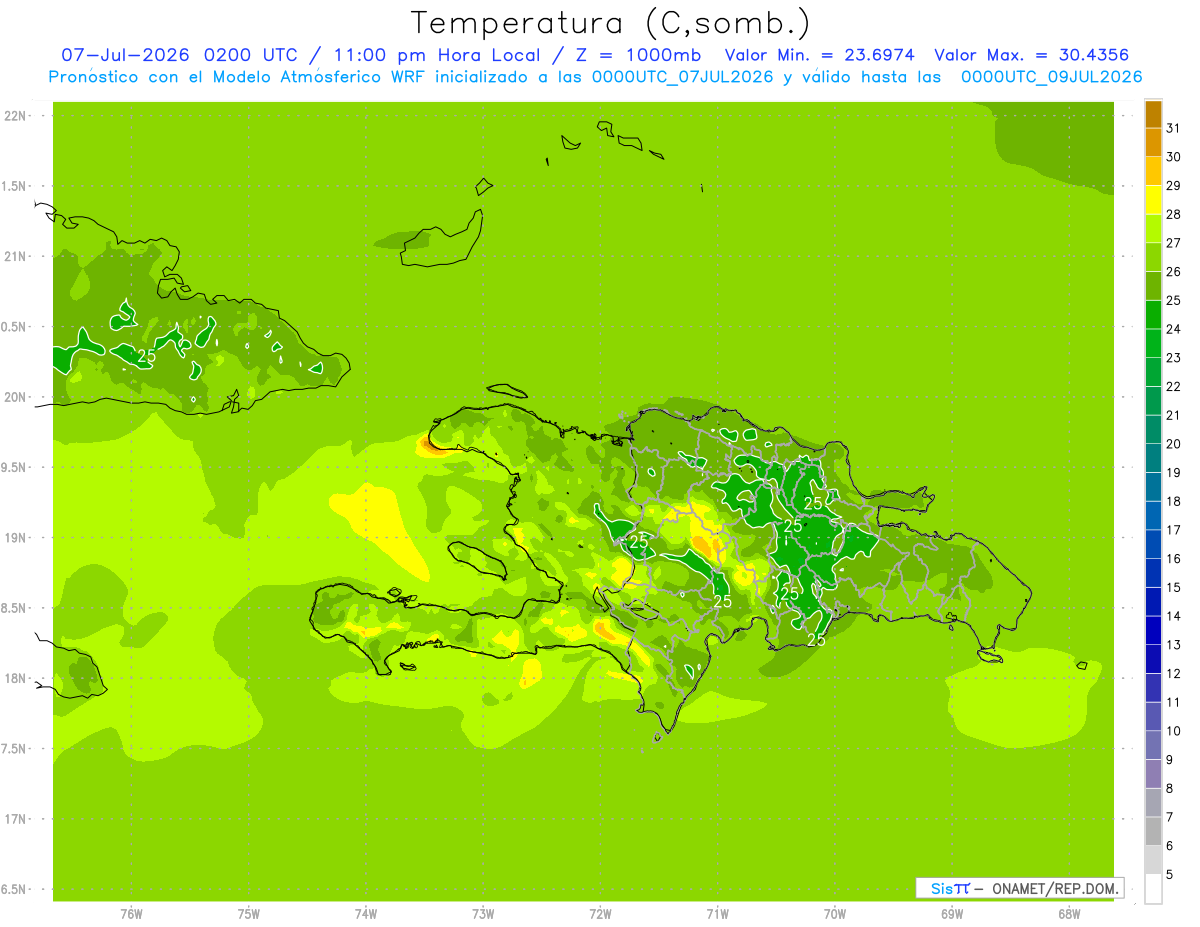Pick the orange color band above 31

tap(1153, 114)
